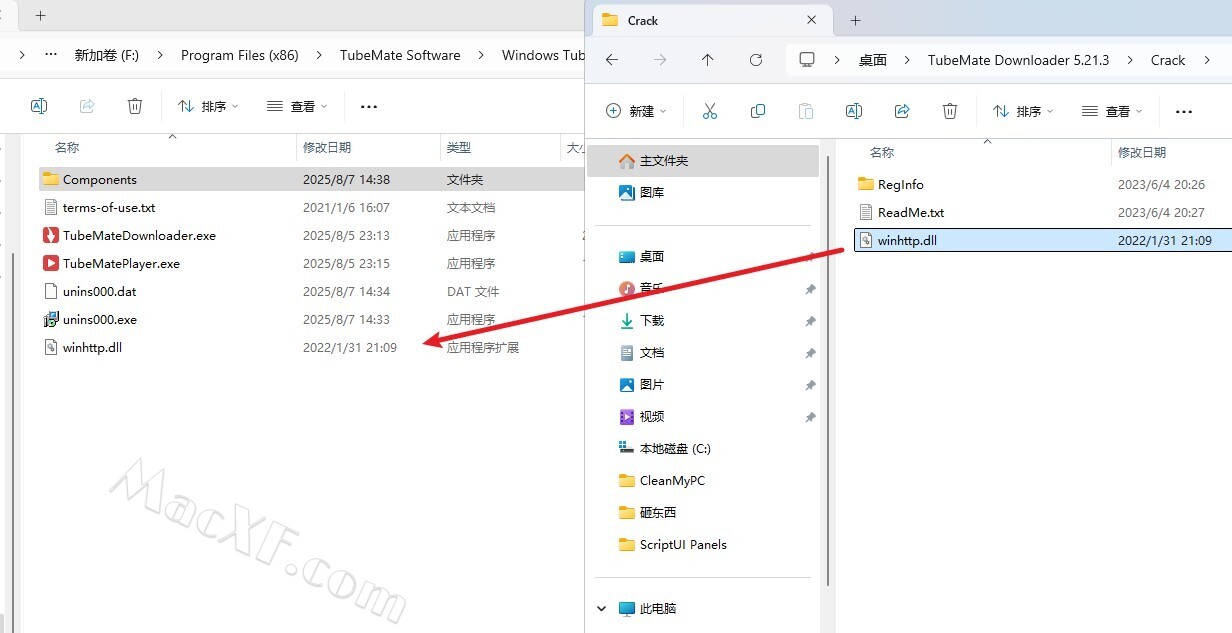This screenshot has width=1232, height=633.
Task: Click the share icon in the Crack window toolbar
Action: [x=902, y=111]
